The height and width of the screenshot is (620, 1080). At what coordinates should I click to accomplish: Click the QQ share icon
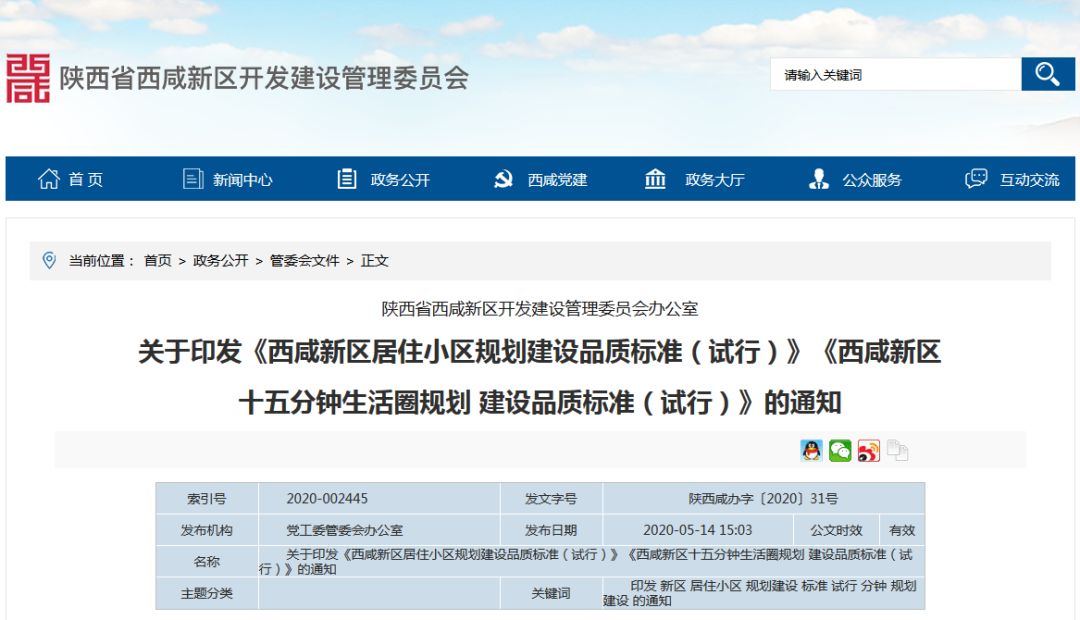coord(811,450)
